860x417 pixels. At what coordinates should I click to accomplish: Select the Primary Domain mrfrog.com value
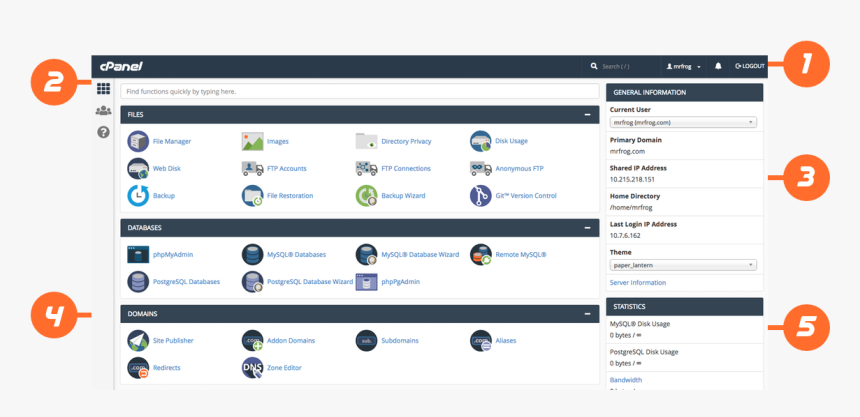tap(627, 151)
